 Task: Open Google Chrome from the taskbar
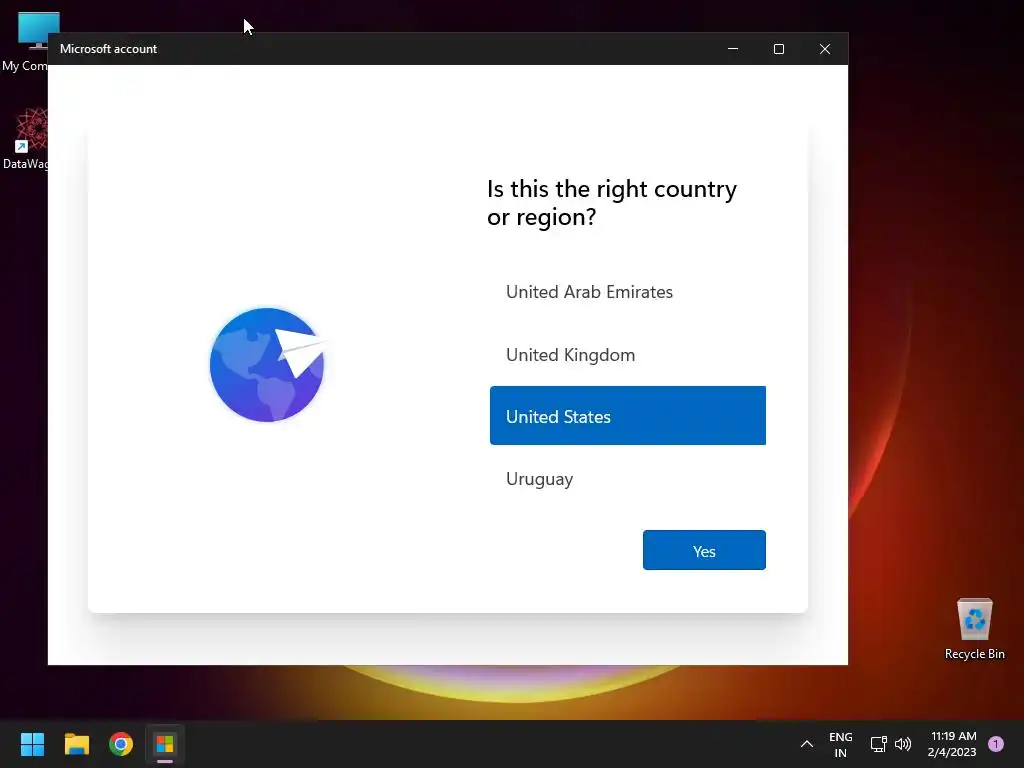121,744
